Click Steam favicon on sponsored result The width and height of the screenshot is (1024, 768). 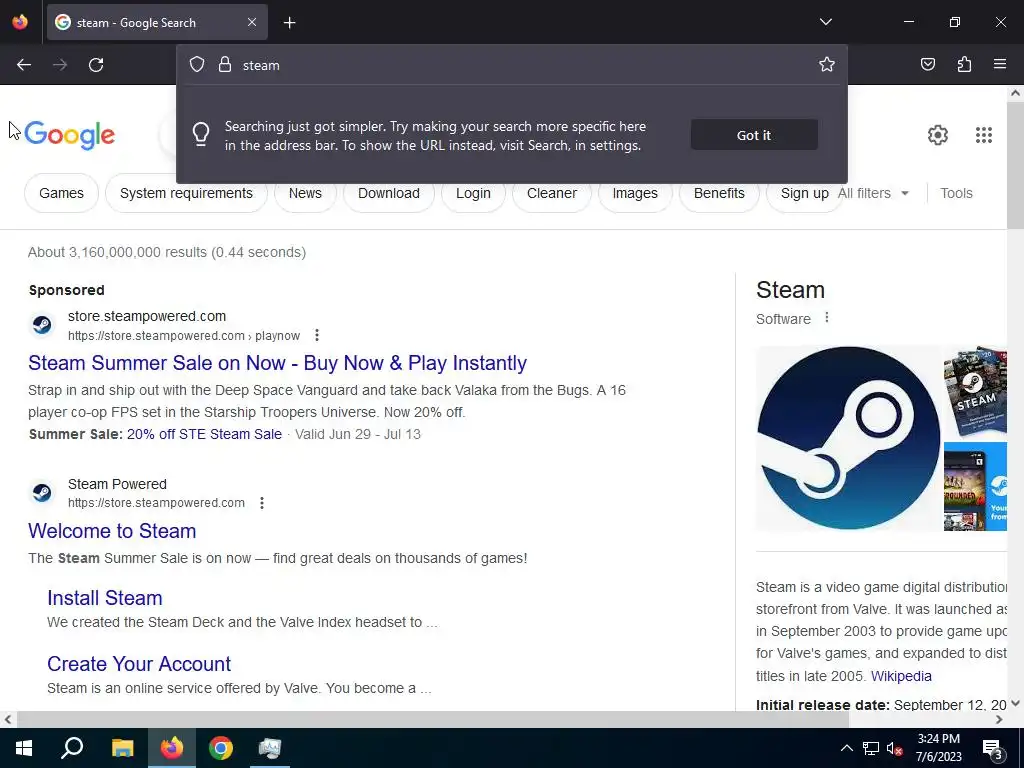(x=42, y=325)
